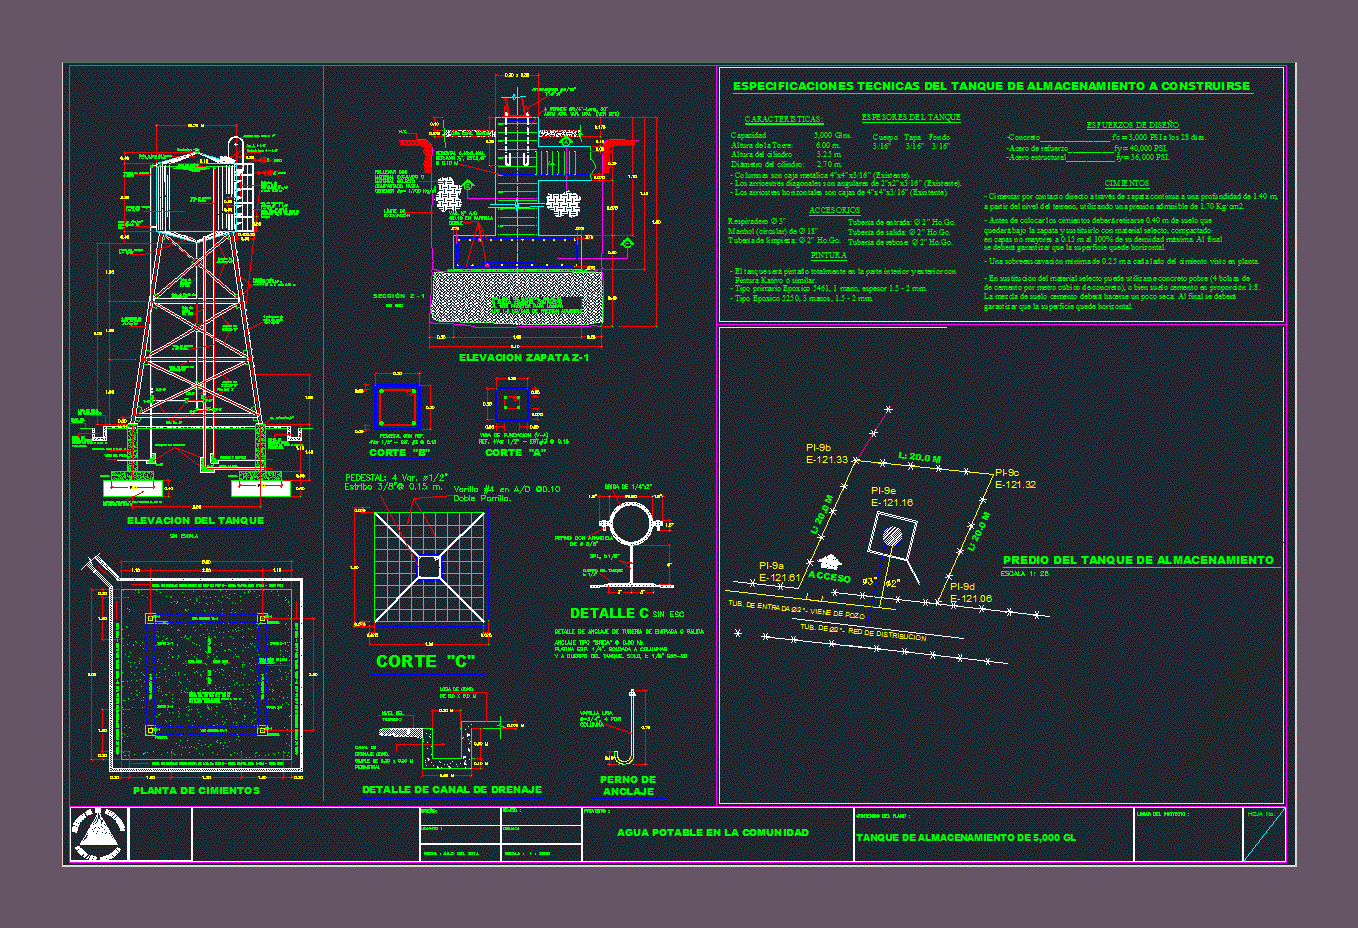Click the CIMIENTOS heading in the specifications
The height and width of the screenshot is (928, 1358).
point(1127,183)
